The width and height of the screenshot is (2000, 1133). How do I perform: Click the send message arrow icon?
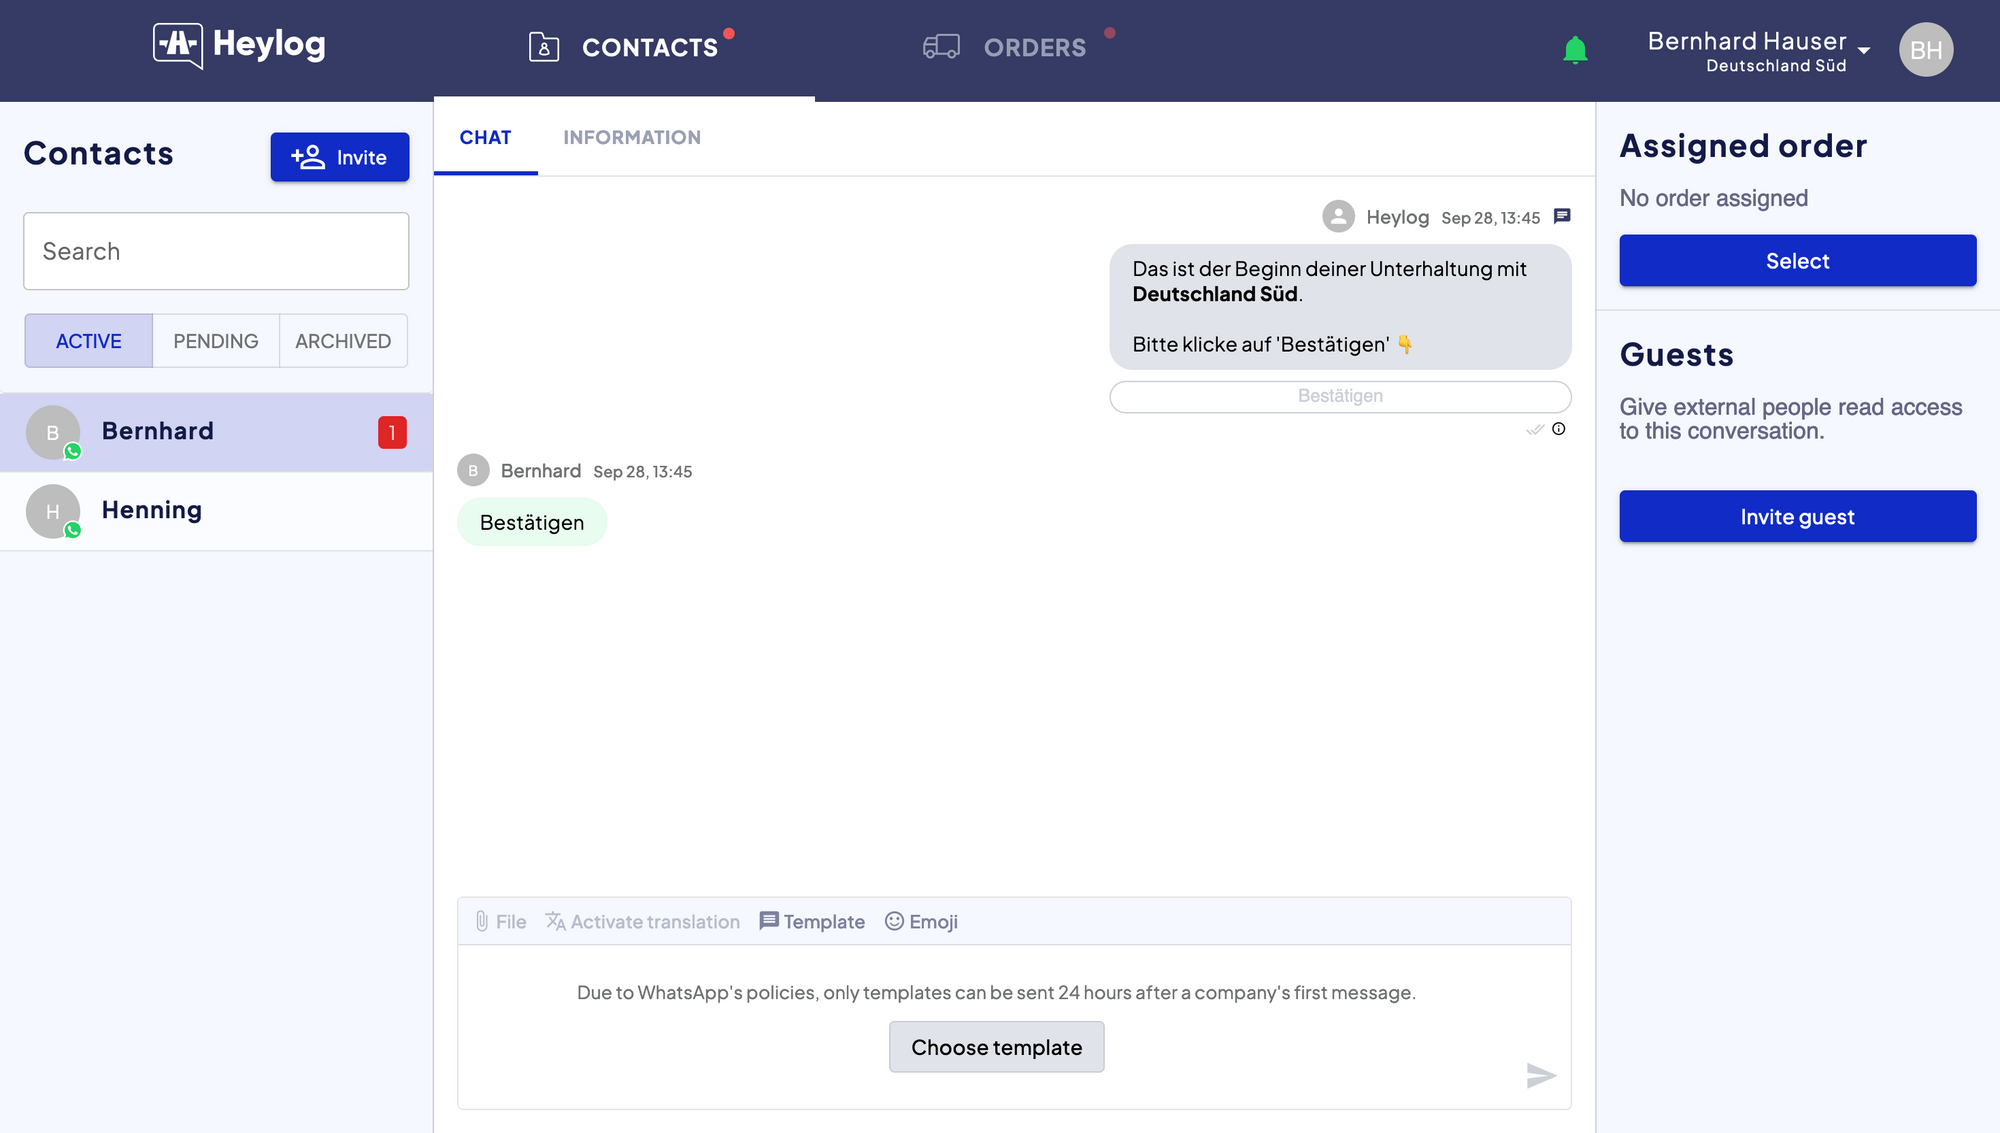click(x=1541, y=1076)
